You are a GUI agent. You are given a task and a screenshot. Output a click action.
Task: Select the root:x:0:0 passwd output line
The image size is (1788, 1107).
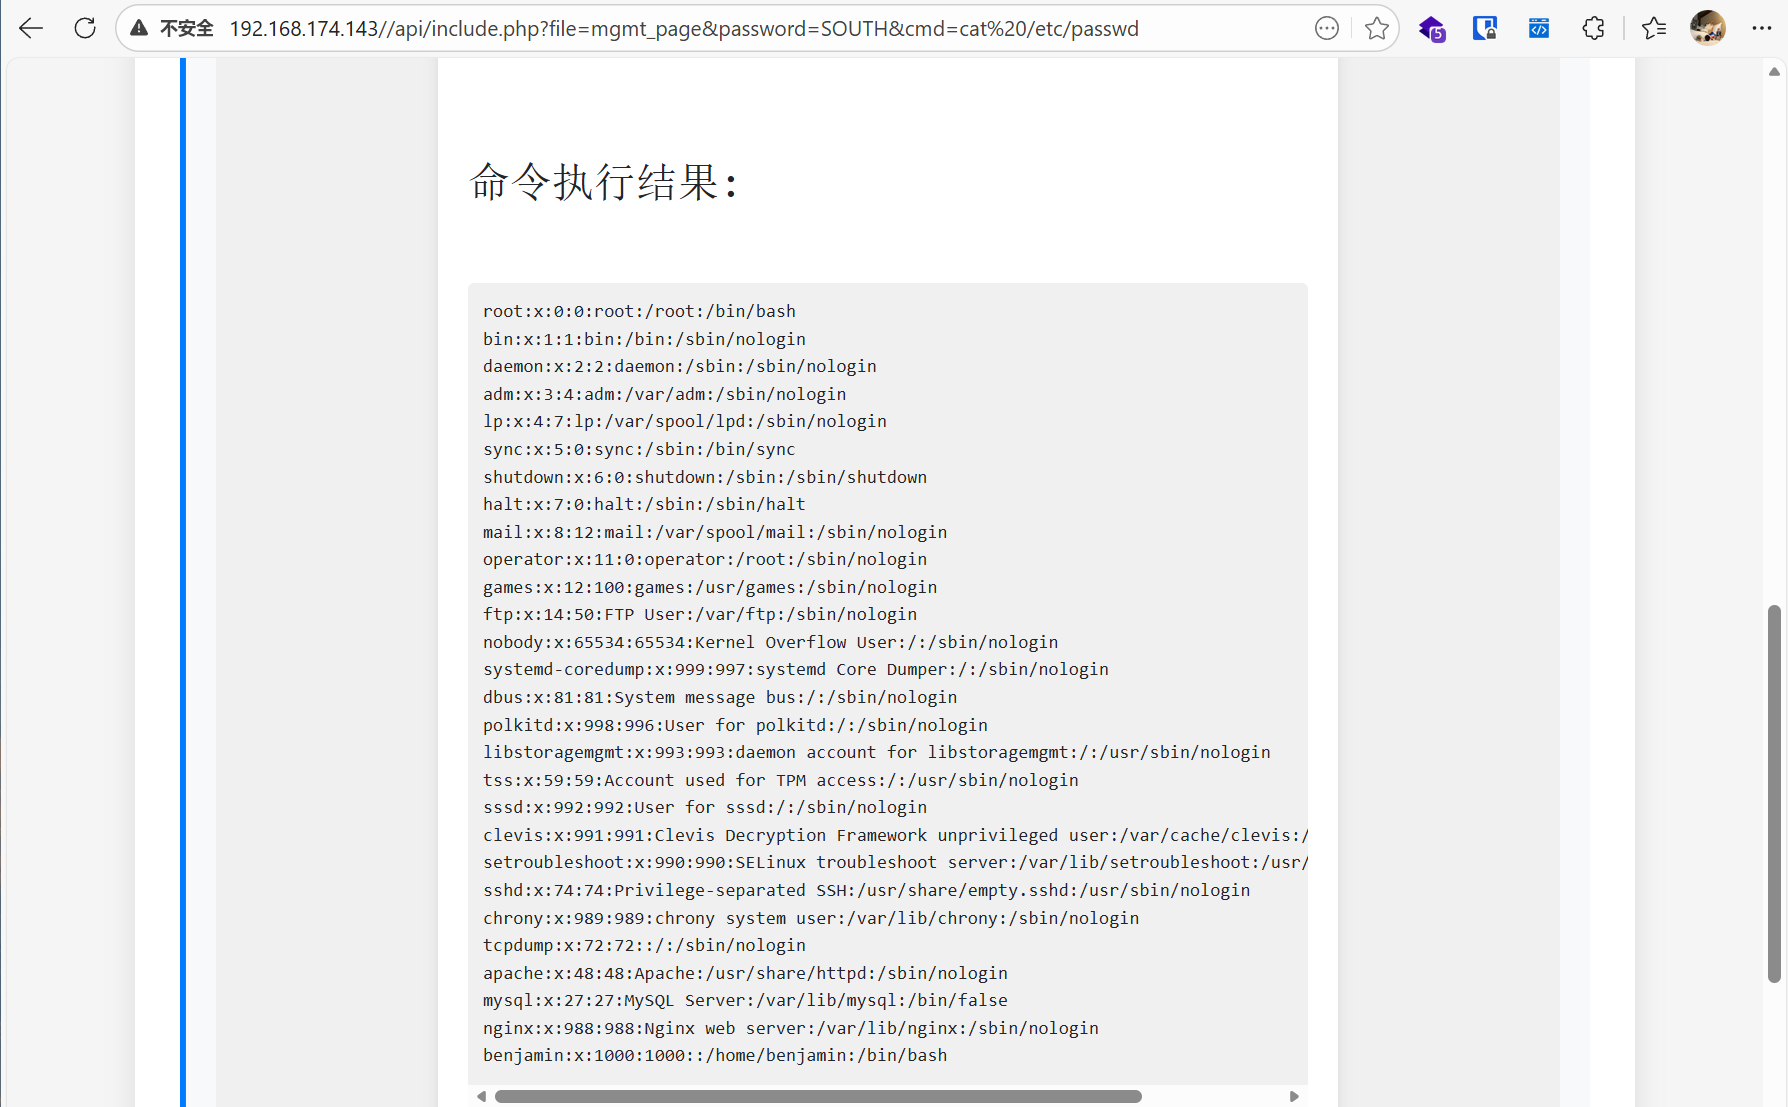(x=639, y=311)
